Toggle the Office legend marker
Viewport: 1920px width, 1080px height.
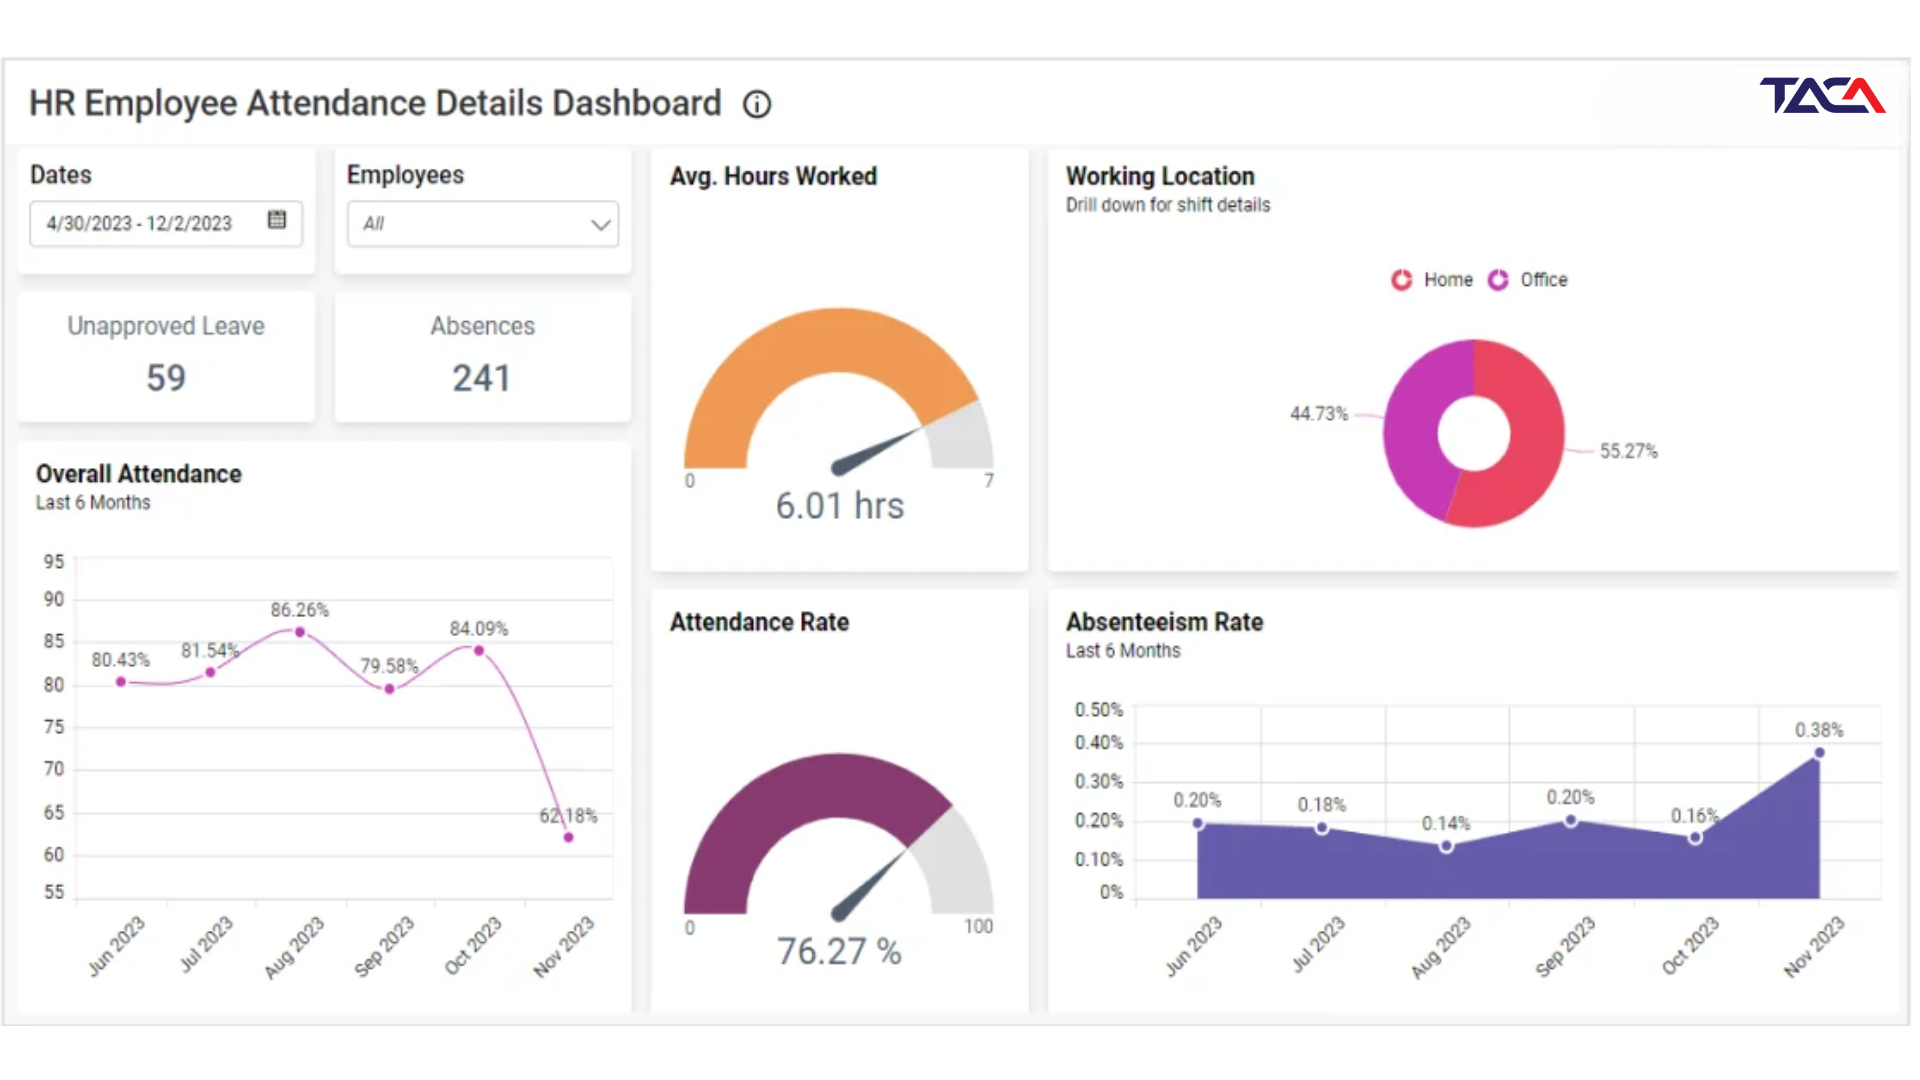click(1498, 280)
